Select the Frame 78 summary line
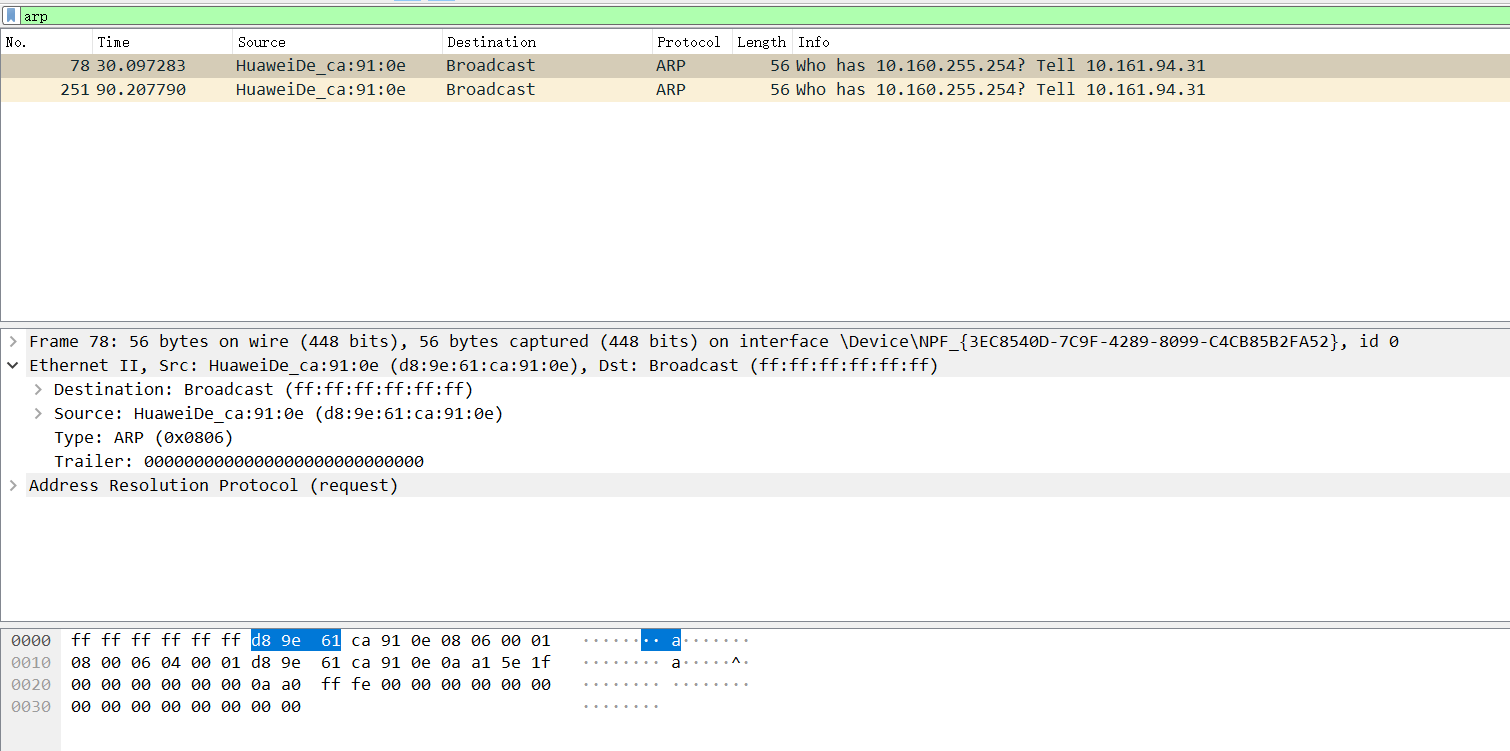 (x=714, y=342)
